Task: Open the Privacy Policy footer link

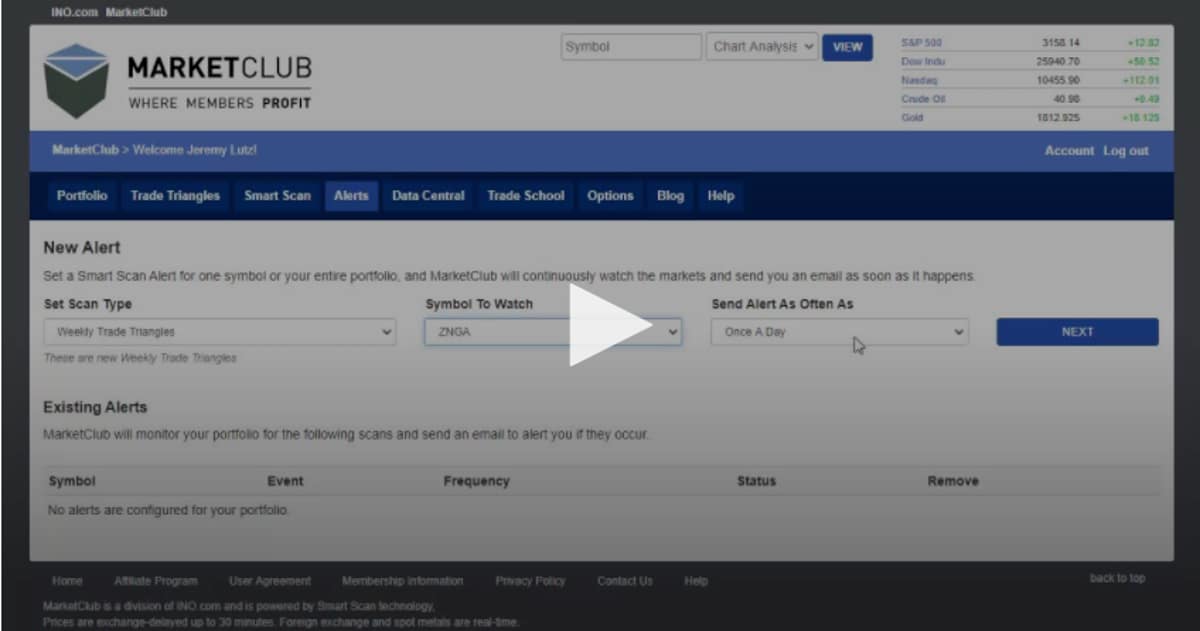Action: click(530, 581)
